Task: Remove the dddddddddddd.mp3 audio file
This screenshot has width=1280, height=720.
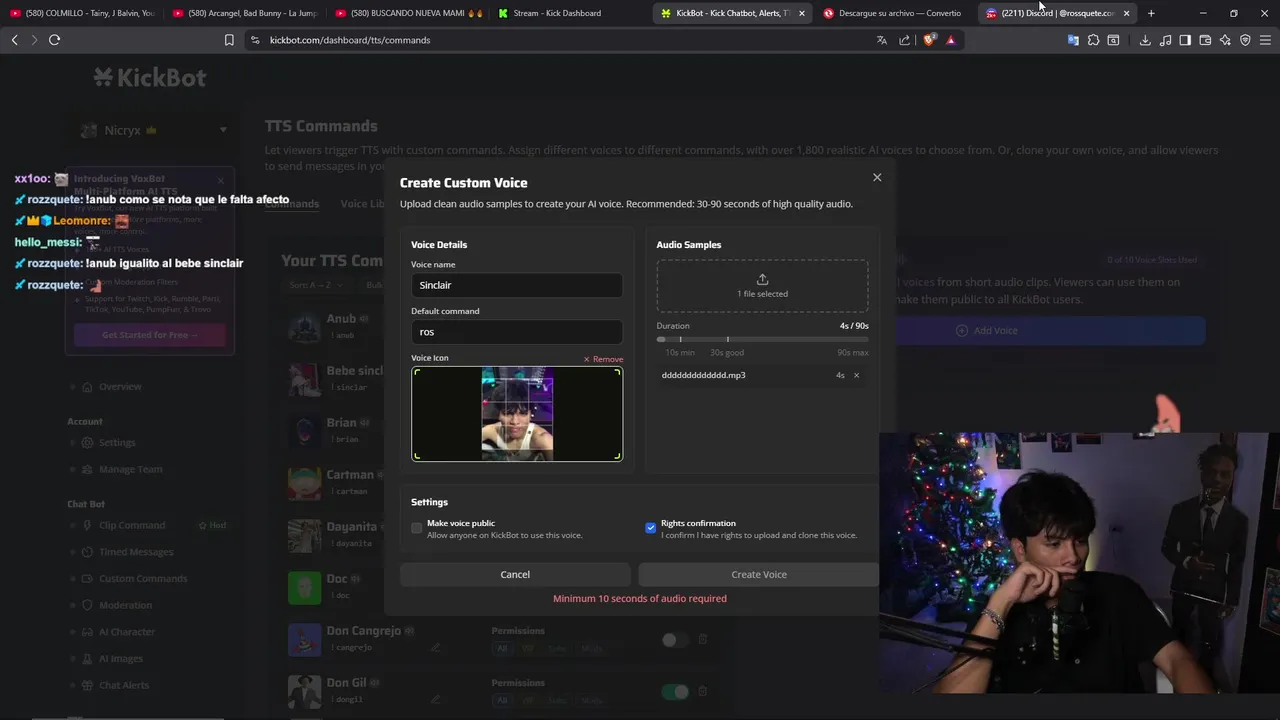Action: pyautogui.click(x=856, y=375)
